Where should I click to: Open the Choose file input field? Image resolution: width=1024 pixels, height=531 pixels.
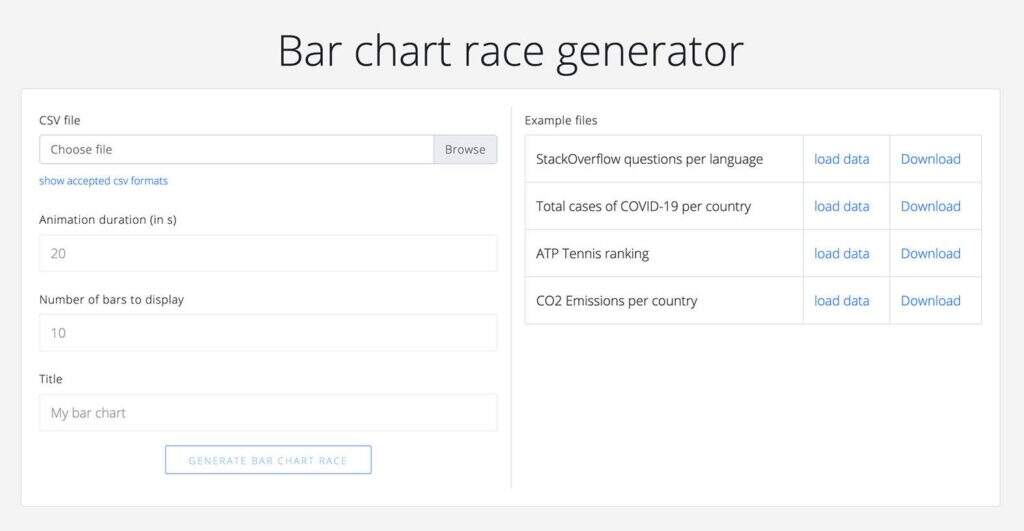pos(236,150)
